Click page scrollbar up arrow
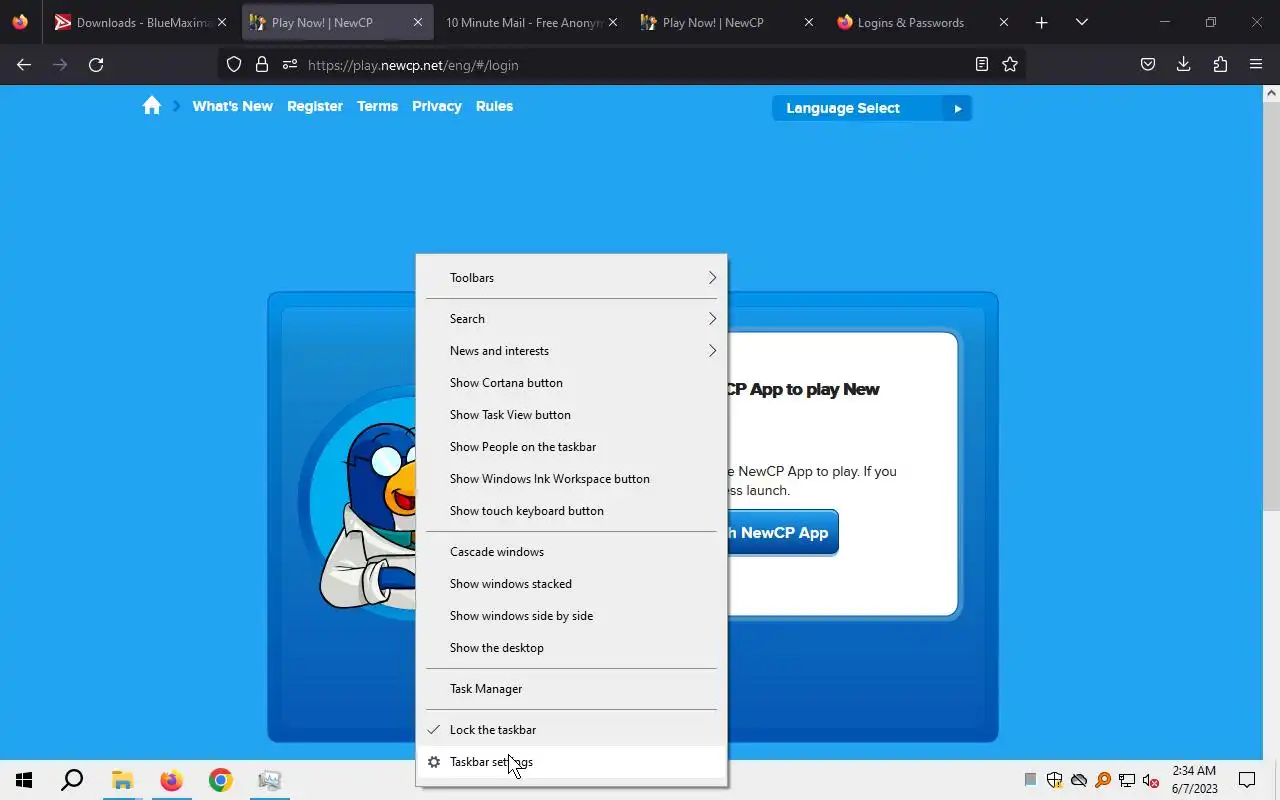The width and height of the screenshot is (1280, 800). pos(1271,93)
